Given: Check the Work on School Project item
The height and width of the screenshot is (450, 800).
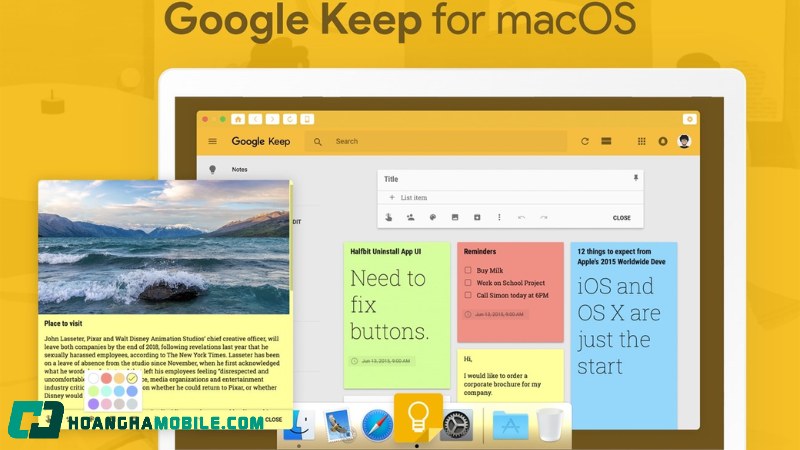Looking at the screenshot, I should click(x=467, y=282).
